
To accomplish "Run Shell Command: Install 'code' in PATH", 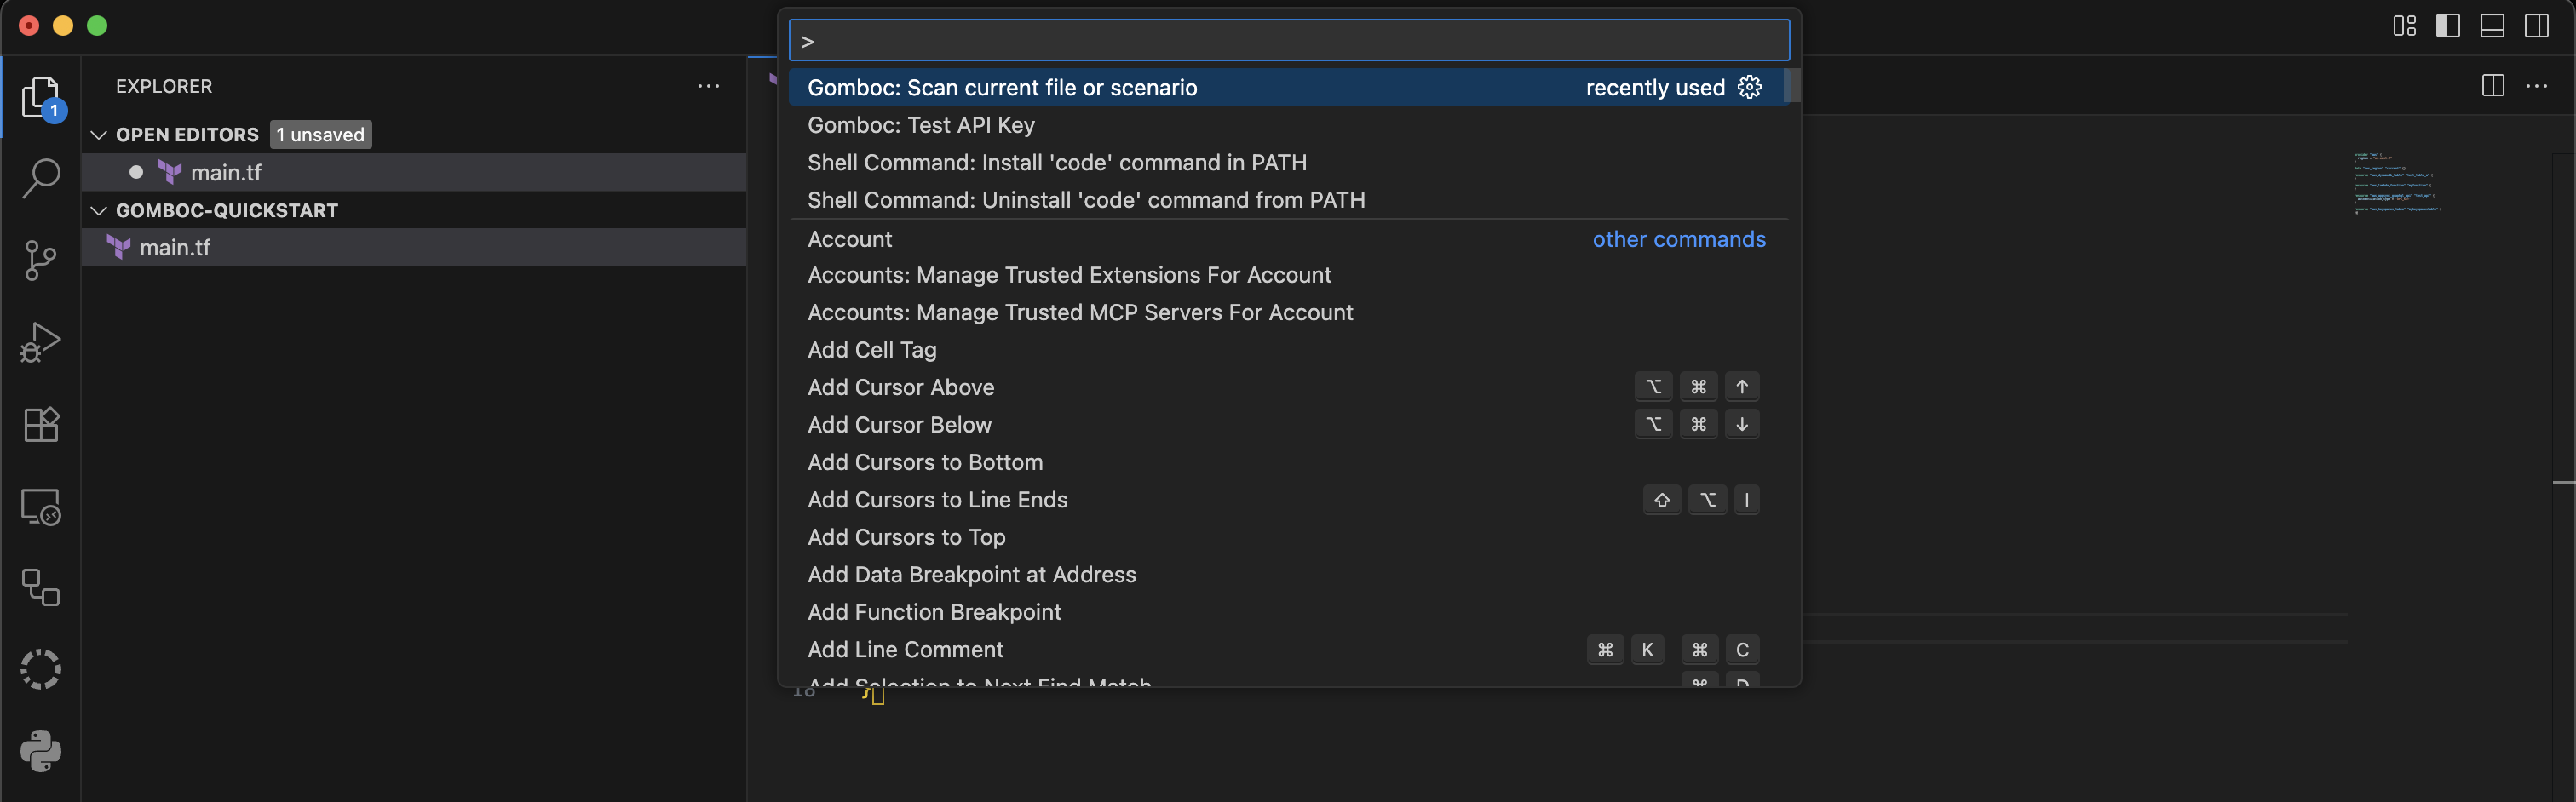I will [x=1056, y=162].
